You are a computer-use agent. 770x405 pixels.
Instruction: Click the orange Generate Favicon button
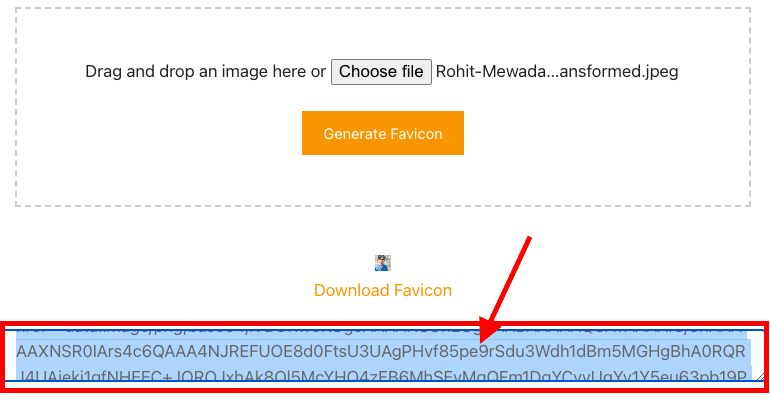pos(383,133)
